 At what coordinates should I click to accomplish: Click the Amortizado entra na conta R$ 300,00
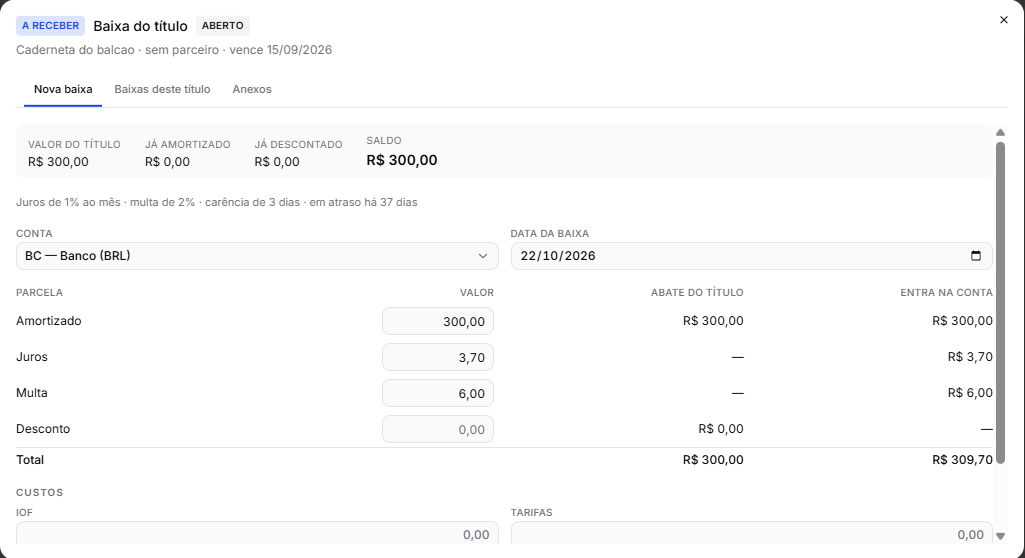coord(962,321)
